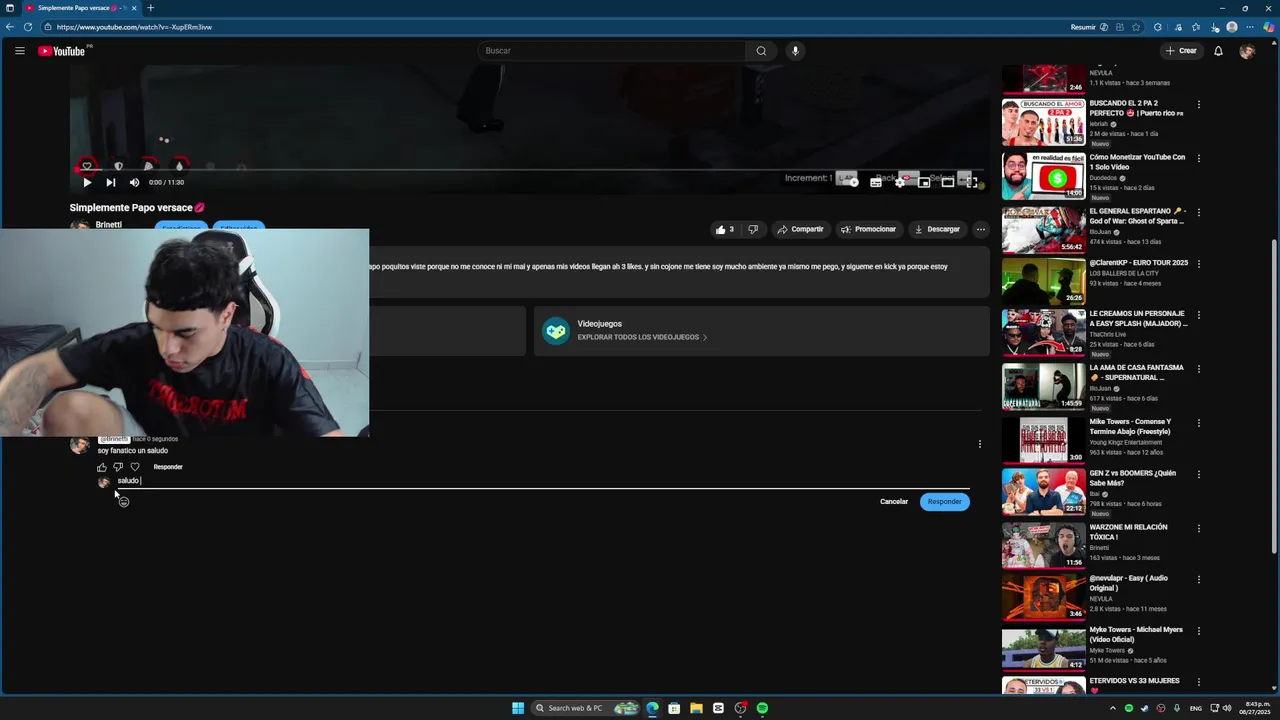The width and height of the screenshot is (1280, 720).
Task: Like the video with thumbs up
Action: tap(724, 229)
